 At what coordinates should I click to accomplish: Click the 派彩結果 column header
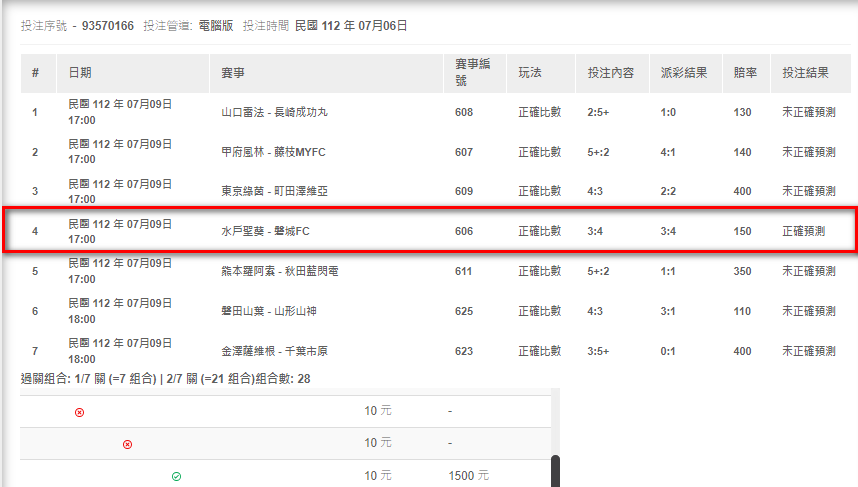pos(684,73)
